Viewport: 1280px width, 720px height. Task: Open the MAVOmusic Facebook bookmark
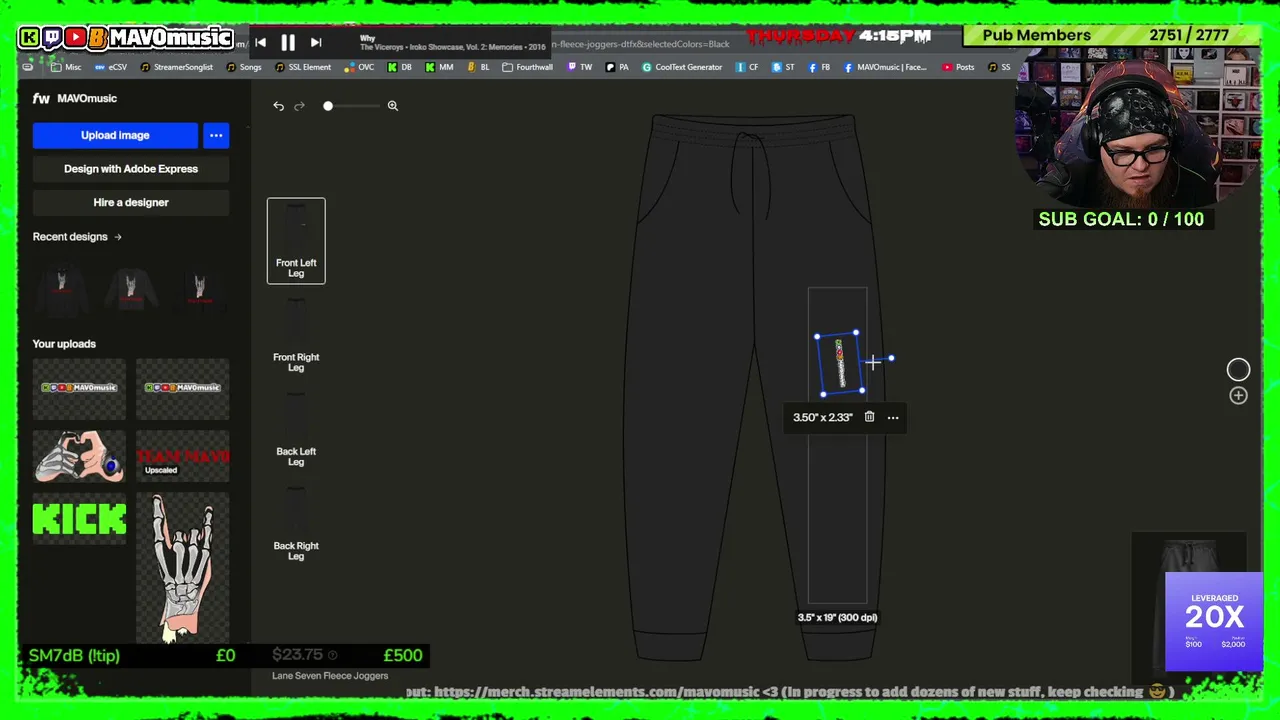click(x=885, y=67)
